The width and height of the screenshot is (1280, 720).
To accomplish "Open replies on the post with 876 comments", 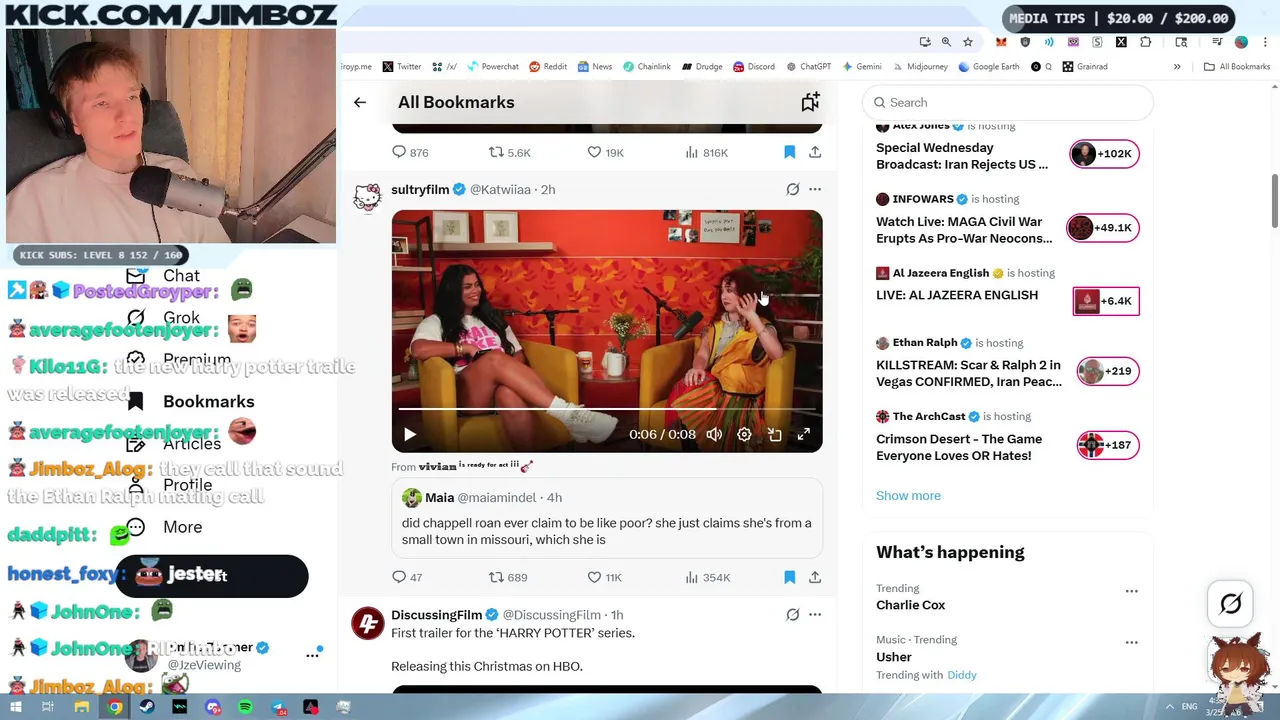I will (x=410, y=152).
